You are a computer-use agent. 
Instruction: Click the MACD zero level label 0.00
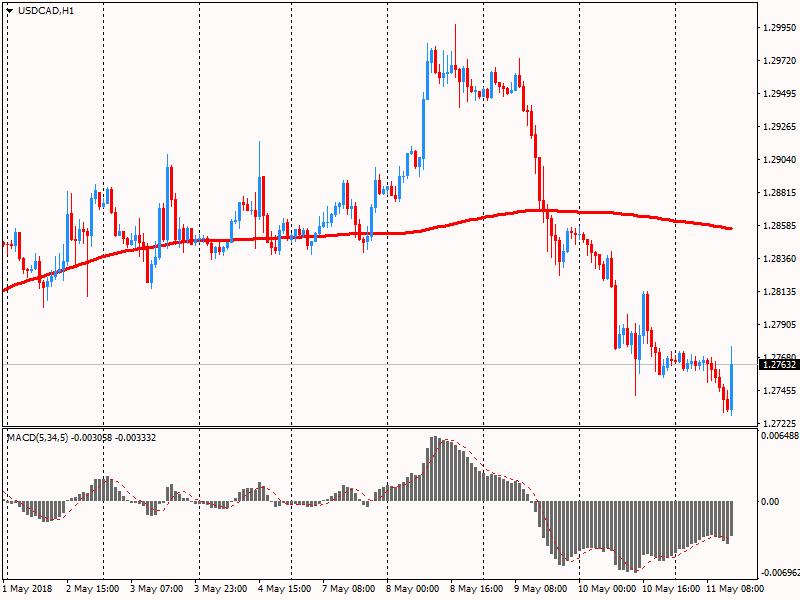point(770,502)
